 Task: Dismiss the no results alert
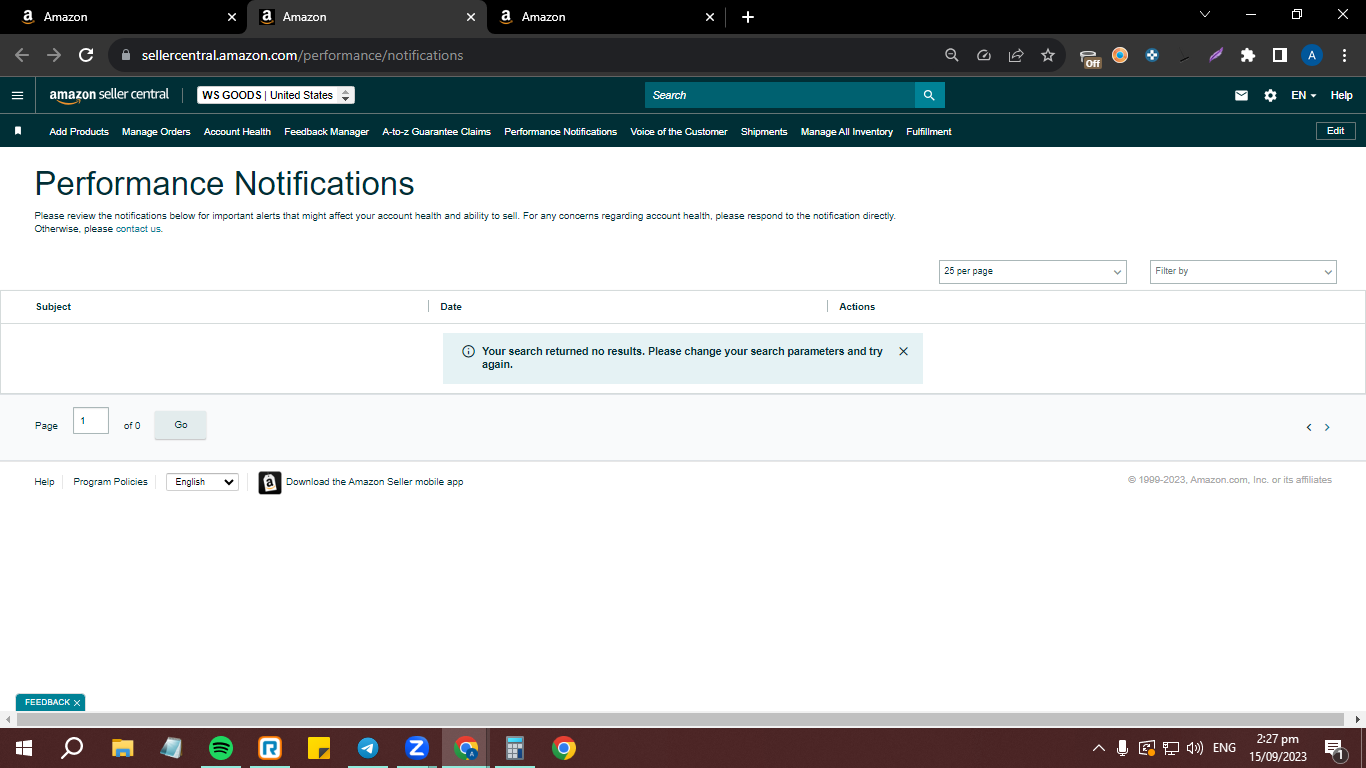[x=903, y=351]
